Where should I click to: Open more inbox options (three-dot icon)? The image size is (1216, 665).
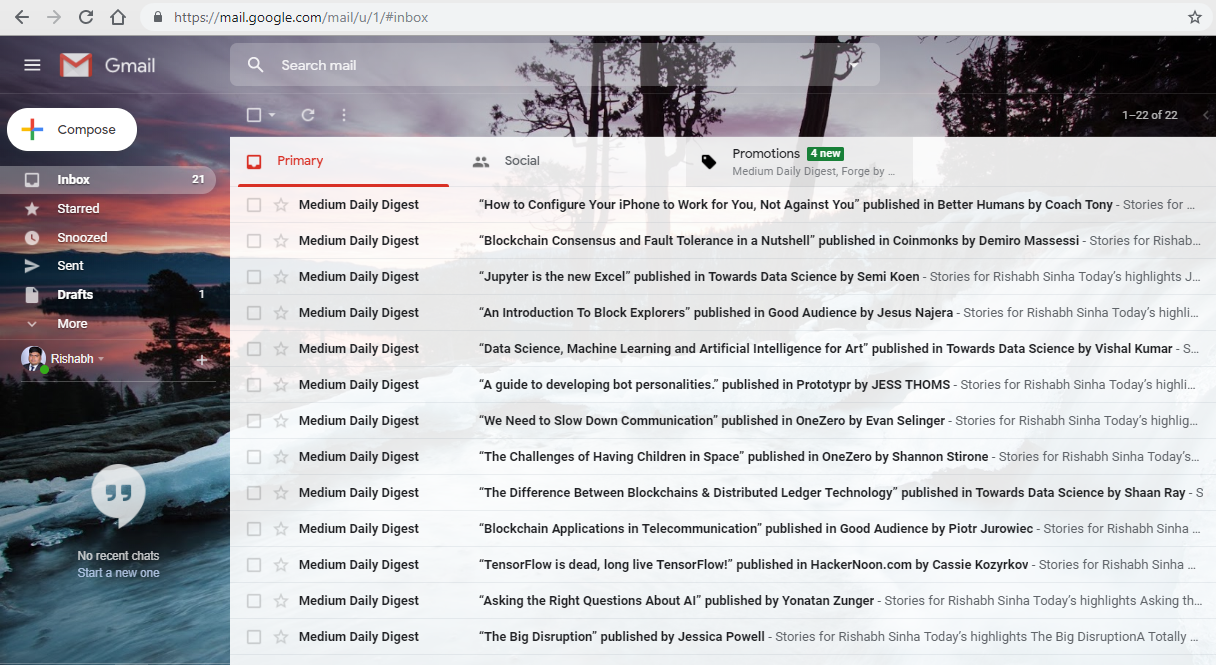pos(343,115)
